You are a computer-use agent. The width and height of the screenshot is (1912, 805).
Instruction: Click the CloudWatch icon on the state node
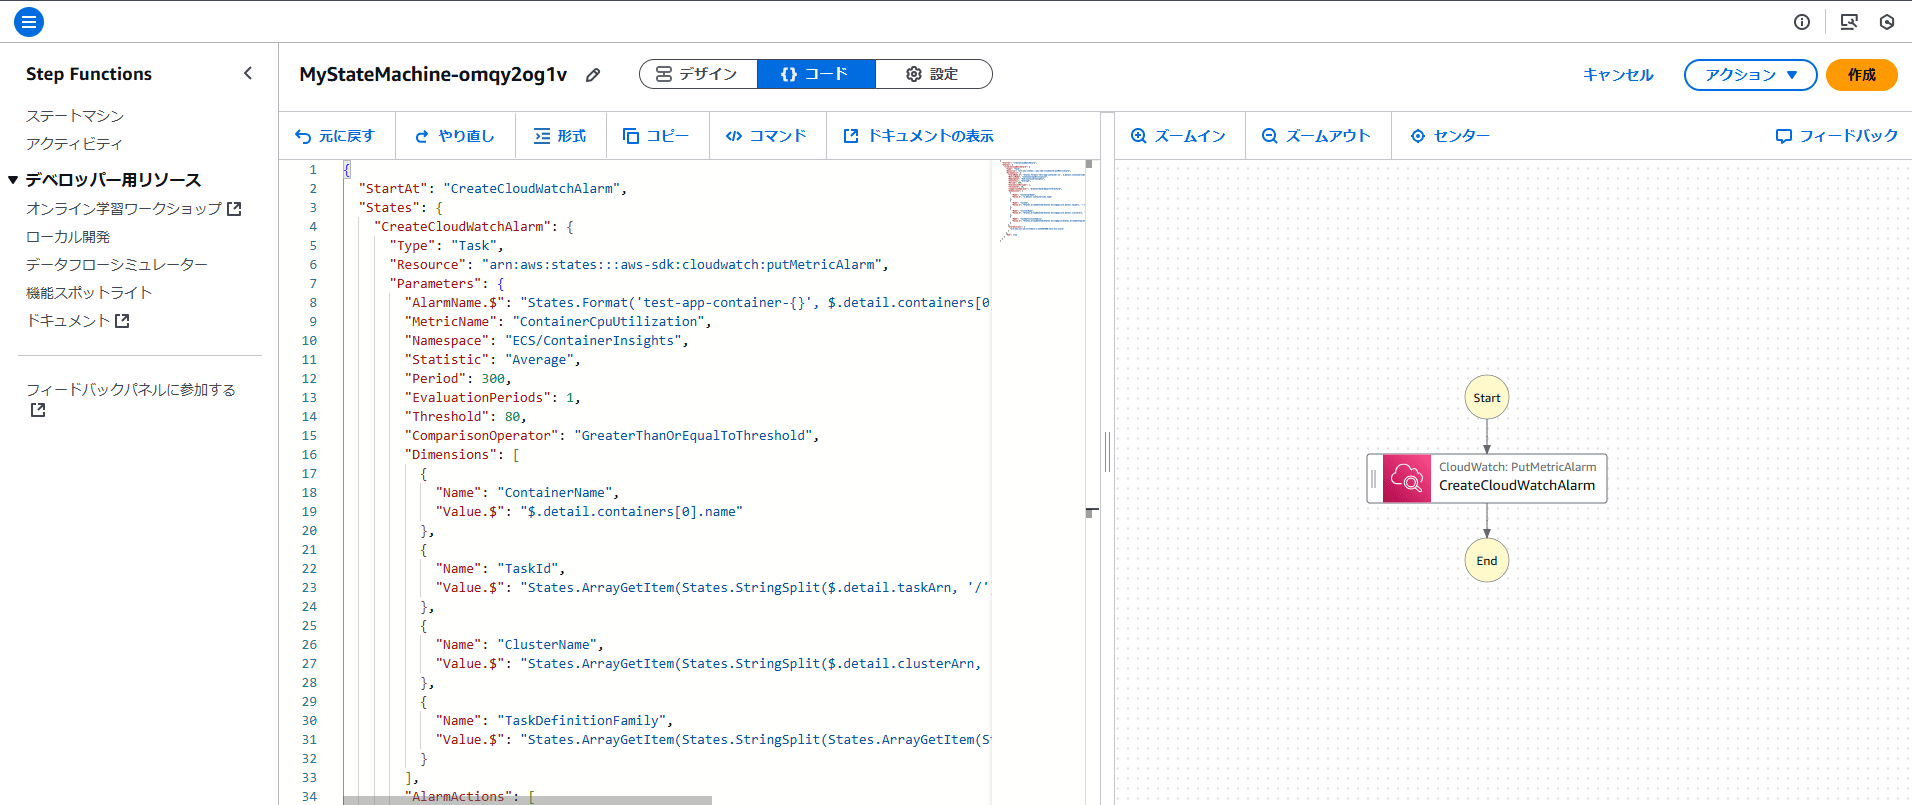[1407, 478]
